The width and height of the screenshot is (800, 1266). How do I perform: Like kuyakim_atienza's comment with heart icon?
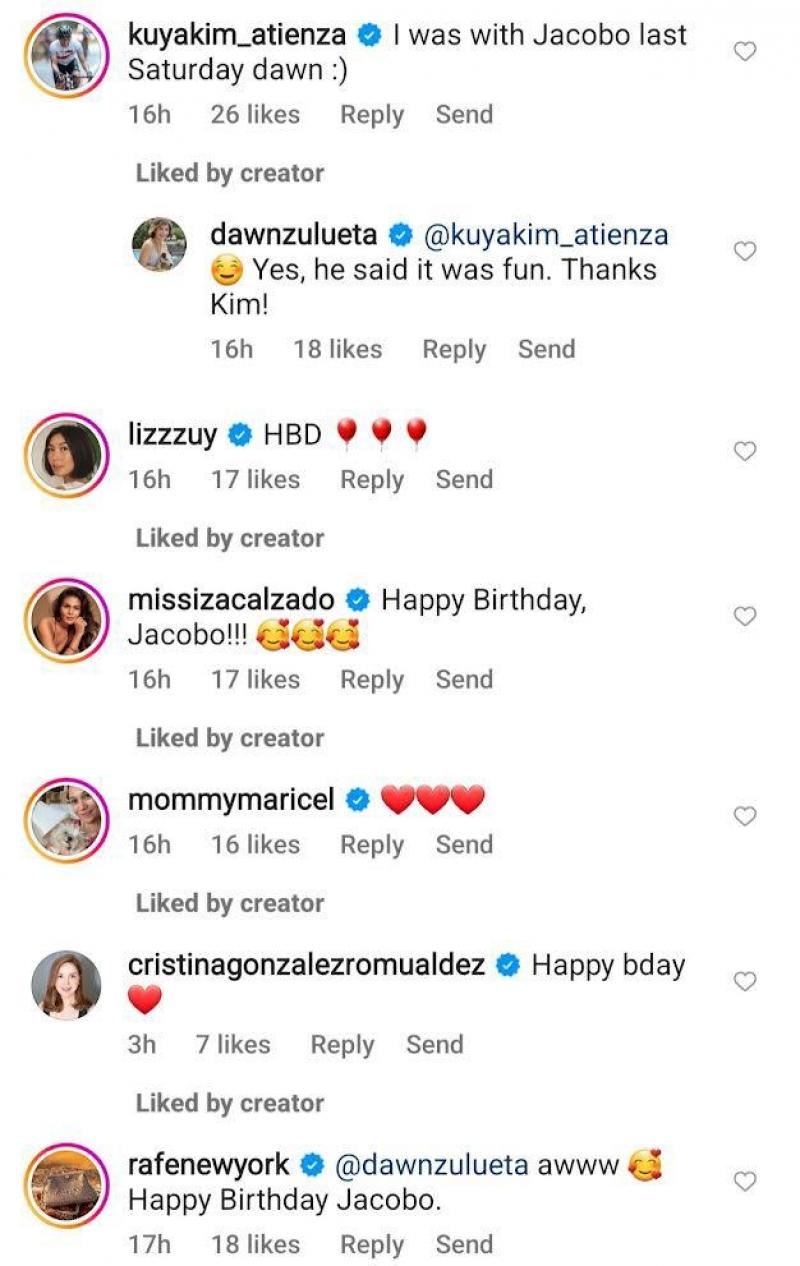(x=745, y=51)
